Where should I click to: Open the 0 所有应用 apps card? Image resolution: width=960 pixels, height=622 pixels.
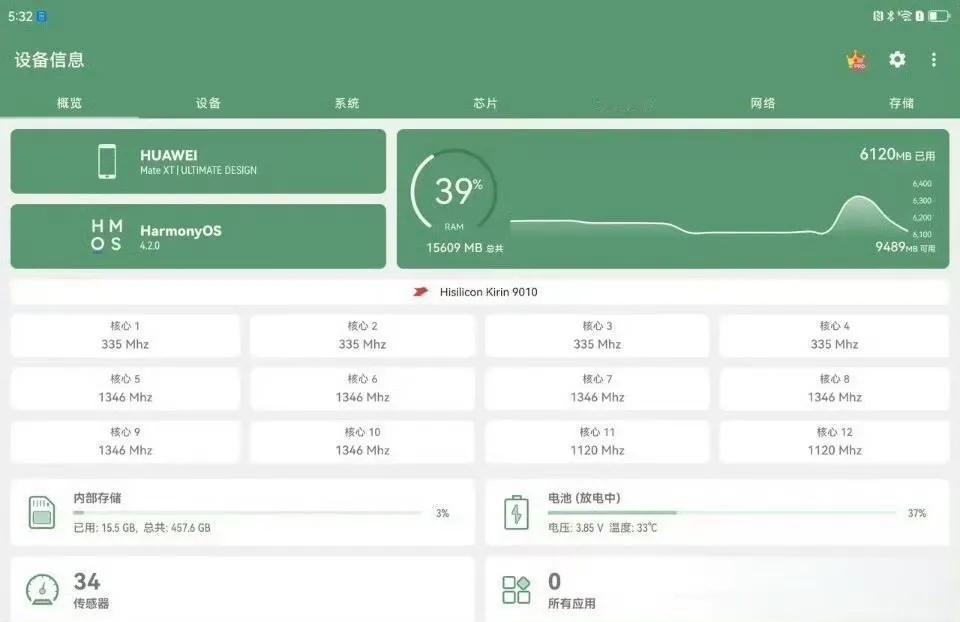pos(718,590)
